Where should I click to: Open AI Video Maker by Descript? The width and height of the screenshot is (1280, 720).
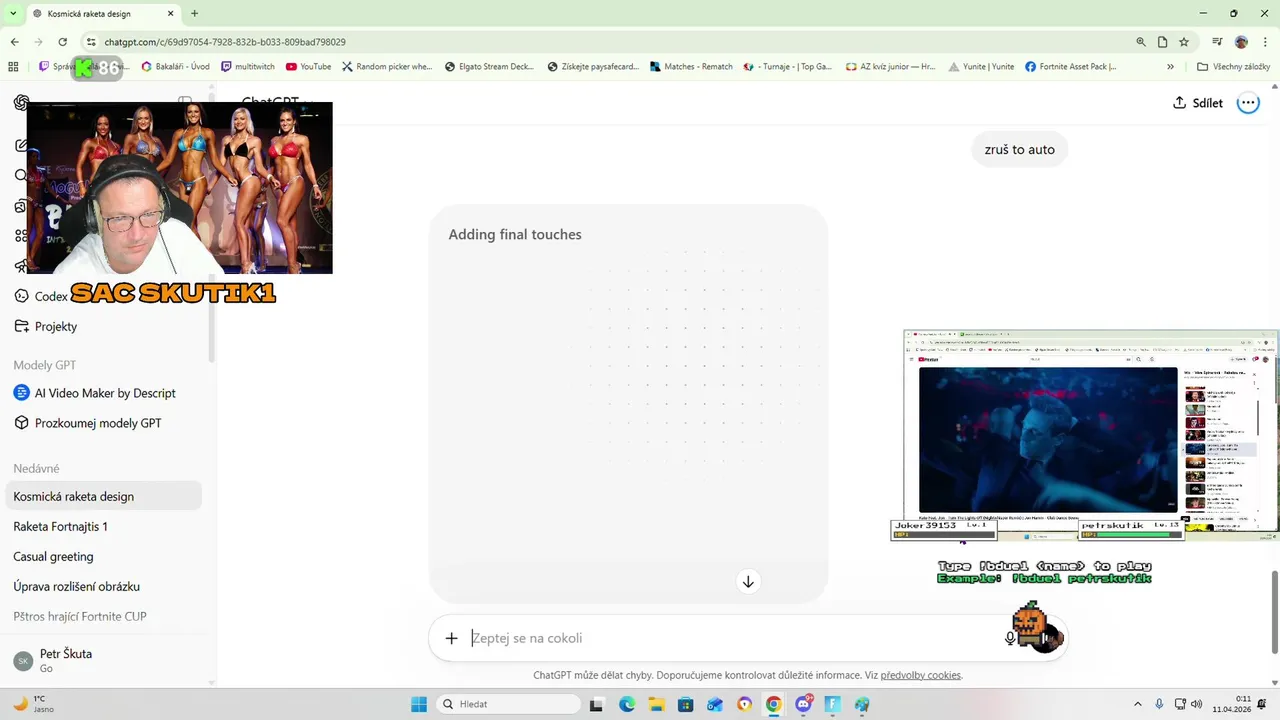pyautogui.click(x=105, y=393)
